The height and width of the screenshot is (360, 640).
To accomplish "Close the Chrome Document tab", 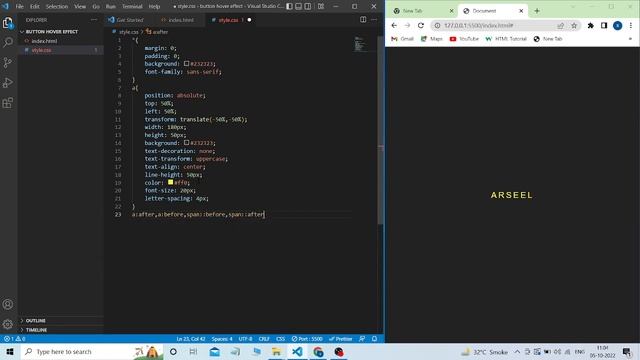I will 521,11.
